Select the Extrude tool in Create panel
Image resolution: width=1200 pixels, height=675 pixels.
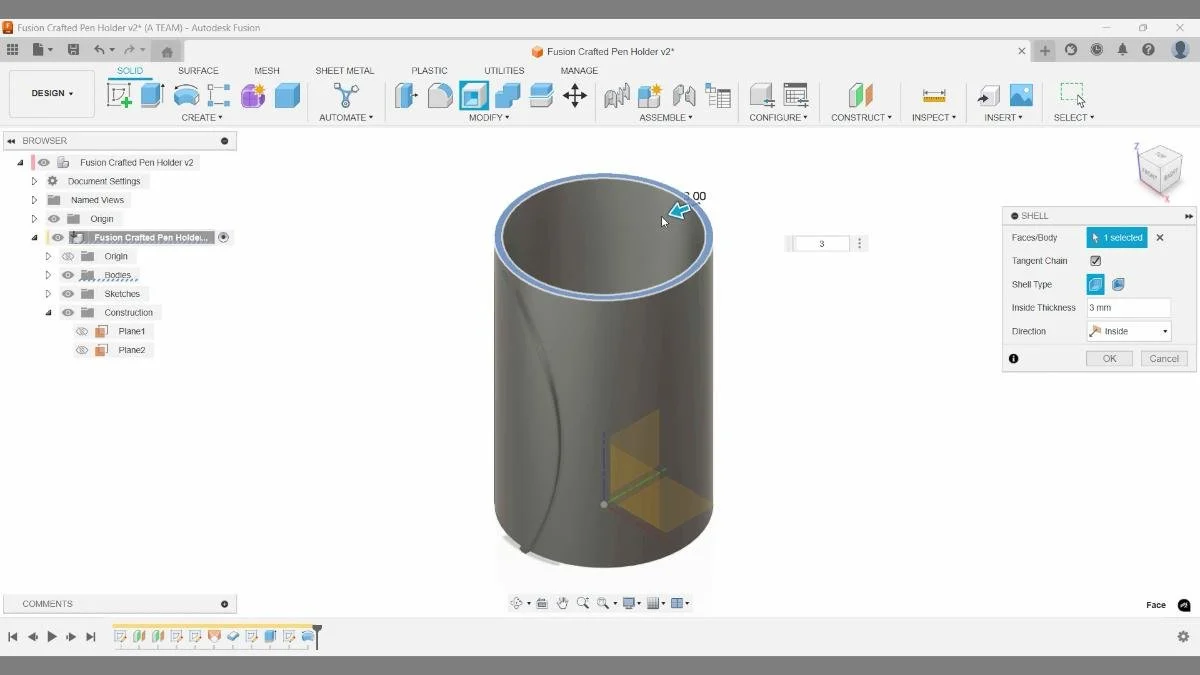tap(152, 95)
